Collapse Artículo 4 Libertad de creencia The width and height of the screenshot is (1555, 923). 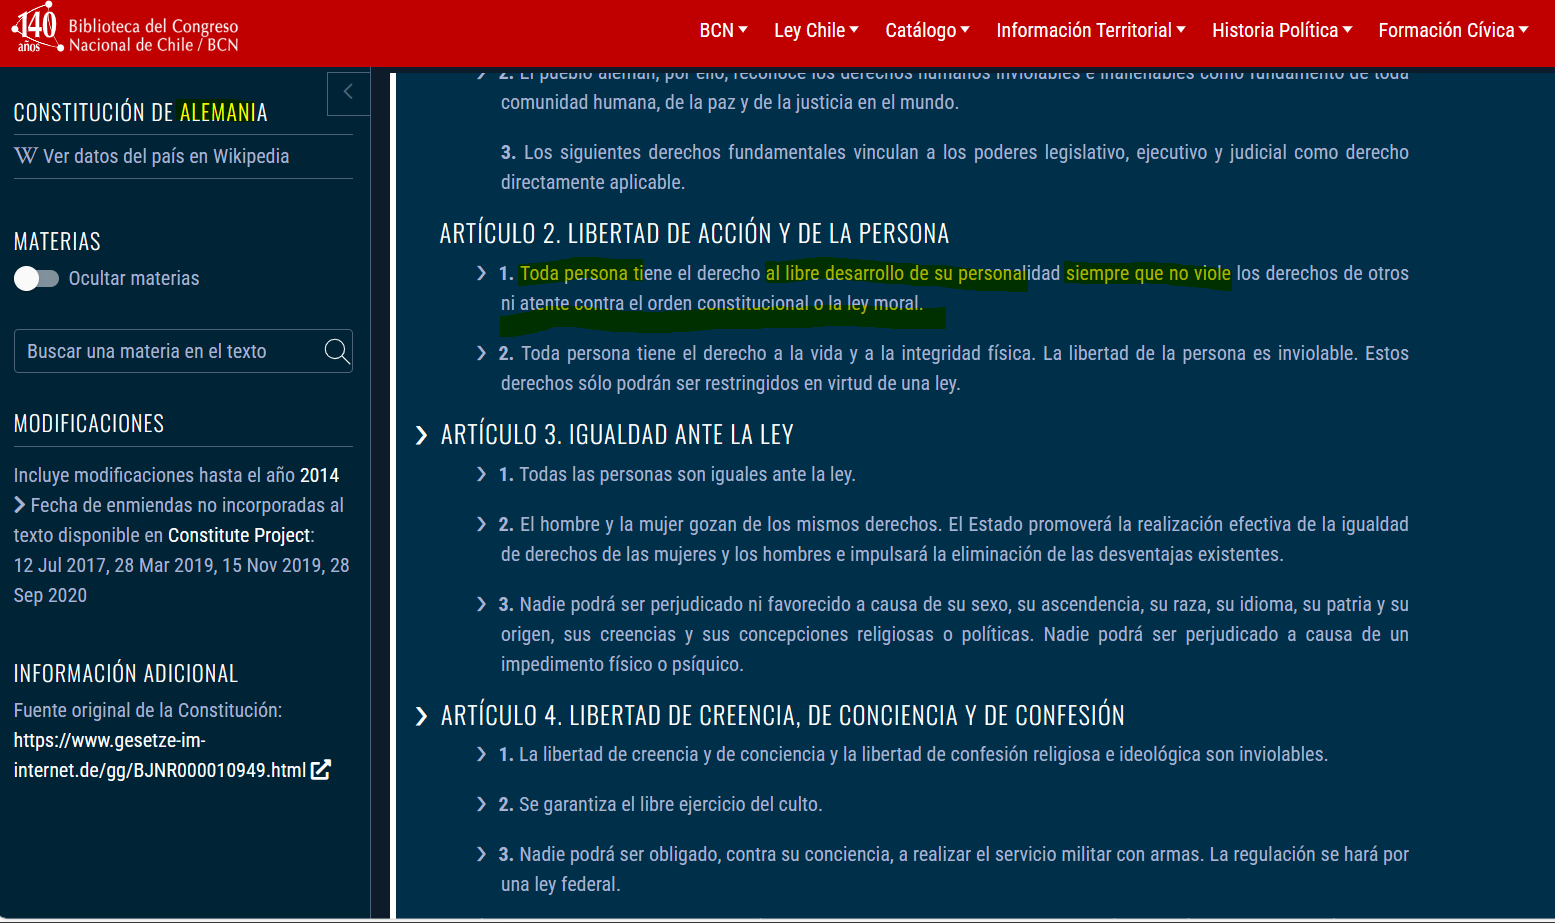pos(421,716)
